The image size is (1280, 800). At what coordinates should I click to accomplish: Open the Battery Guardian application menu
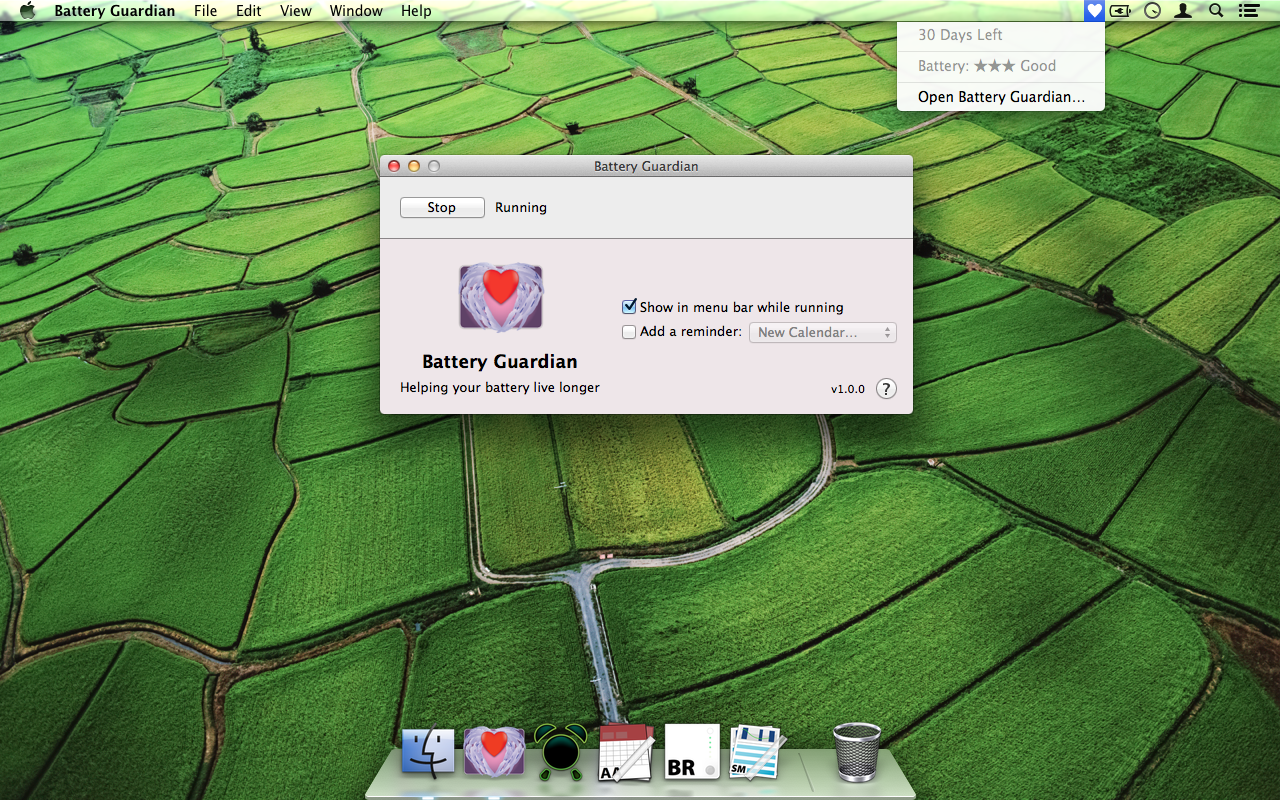(115, 11)
